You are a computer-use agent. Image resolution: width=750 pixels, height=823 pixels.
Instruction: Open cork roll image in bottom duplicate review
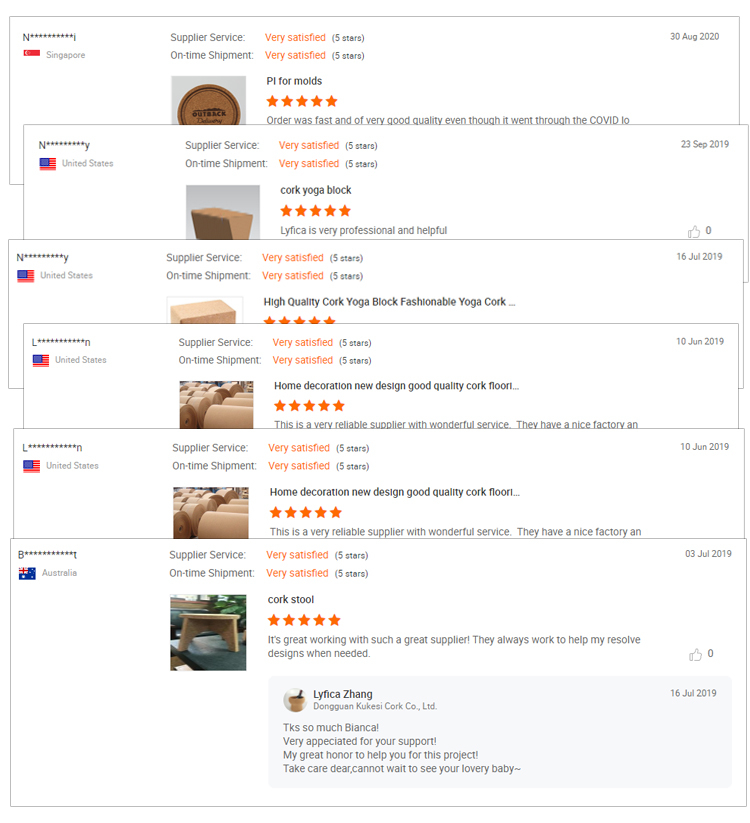point(211,513)
